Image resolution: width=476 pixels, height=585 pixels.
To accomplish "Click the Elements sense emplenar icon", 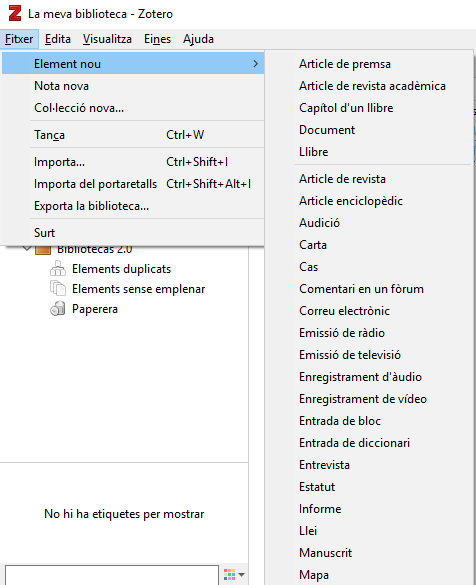I will [x=58, y=289].
